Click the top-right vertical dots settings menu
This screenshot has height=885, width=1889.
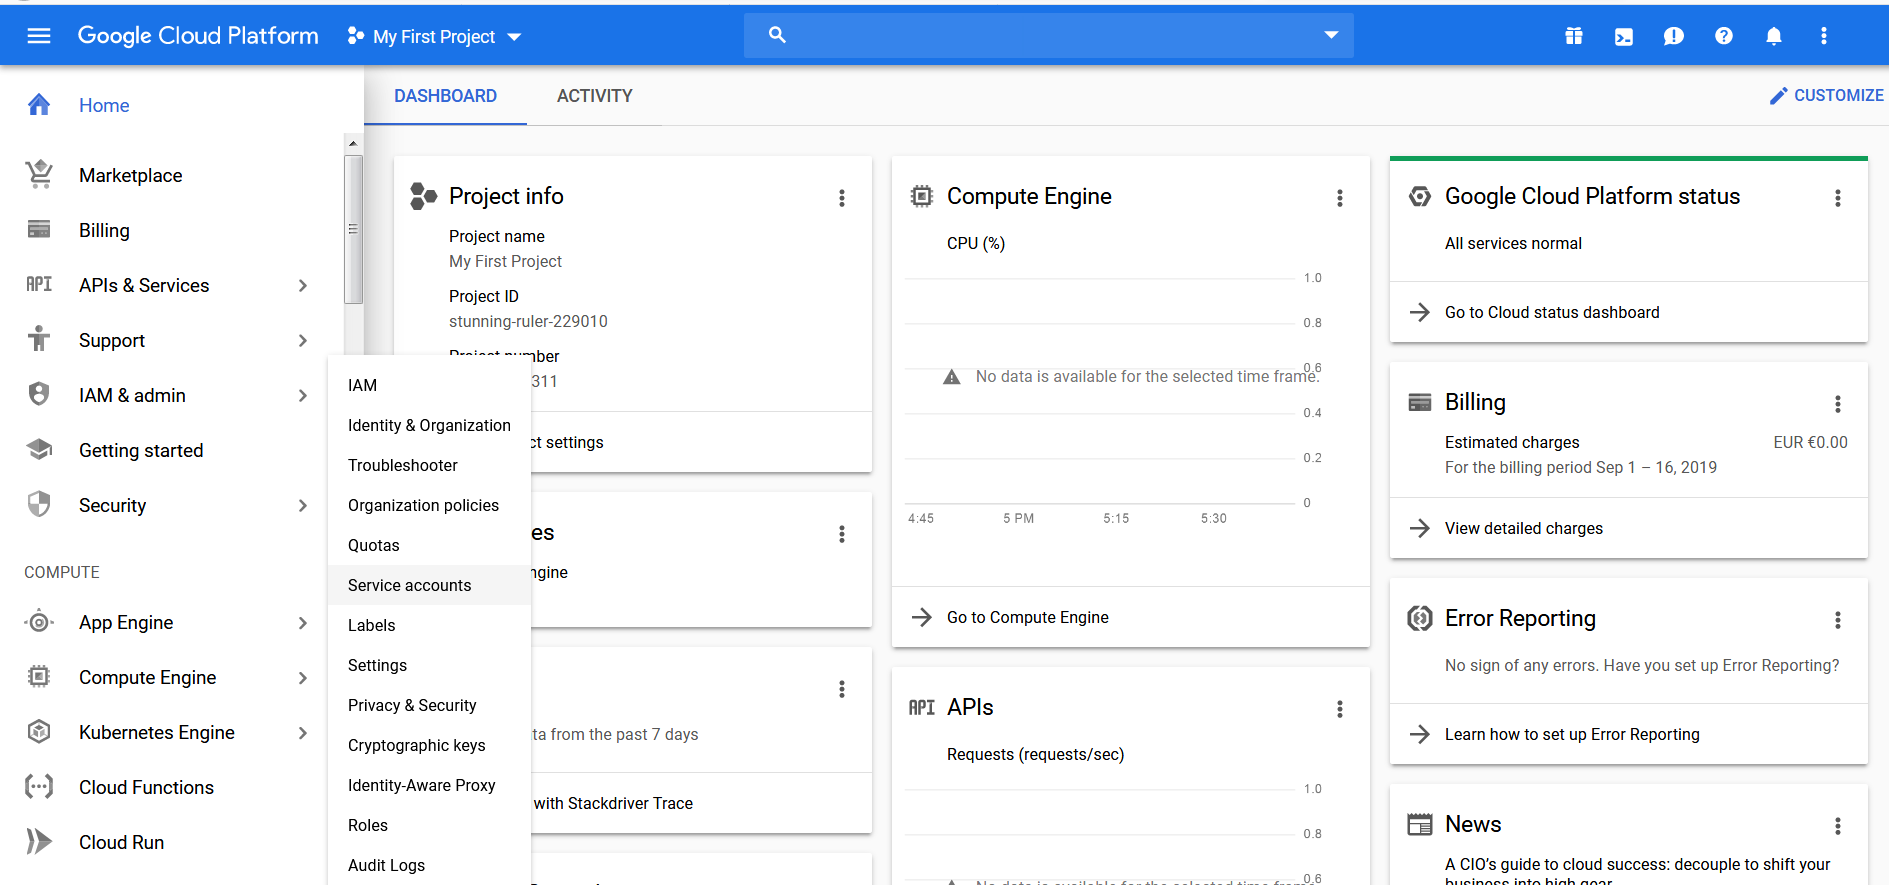coord(1823,36)
